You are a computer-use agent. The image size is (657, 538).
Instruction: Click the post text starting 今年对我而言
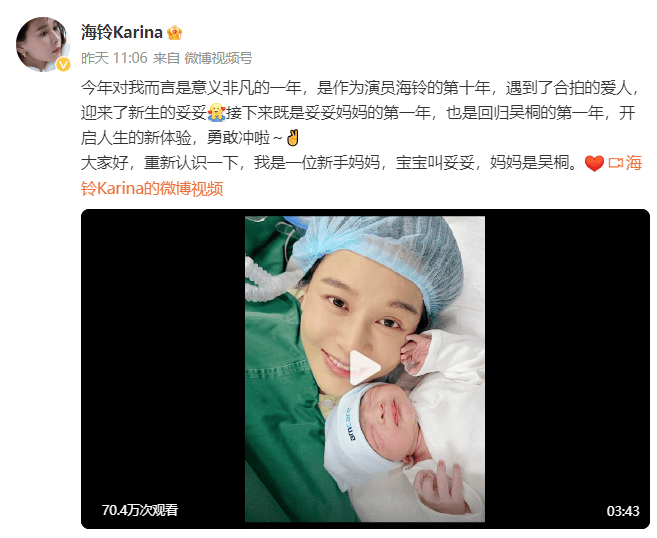click(361, 113)
